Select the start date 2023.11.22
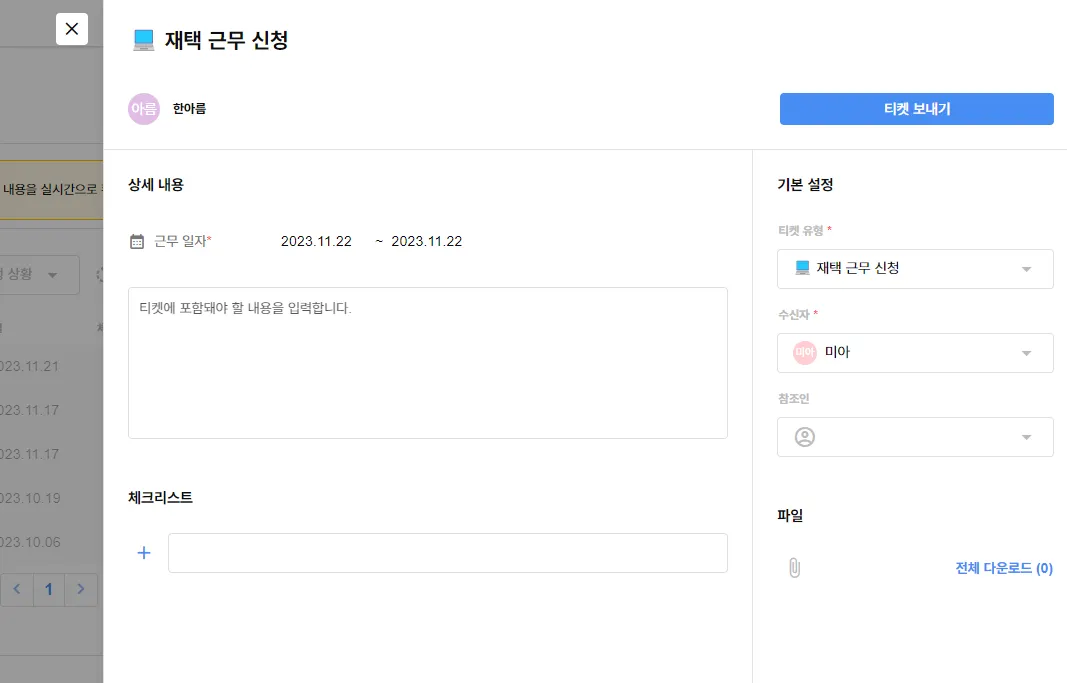Image resolution: width=1067 pixels, height=683 pixels. coord(316,242)
